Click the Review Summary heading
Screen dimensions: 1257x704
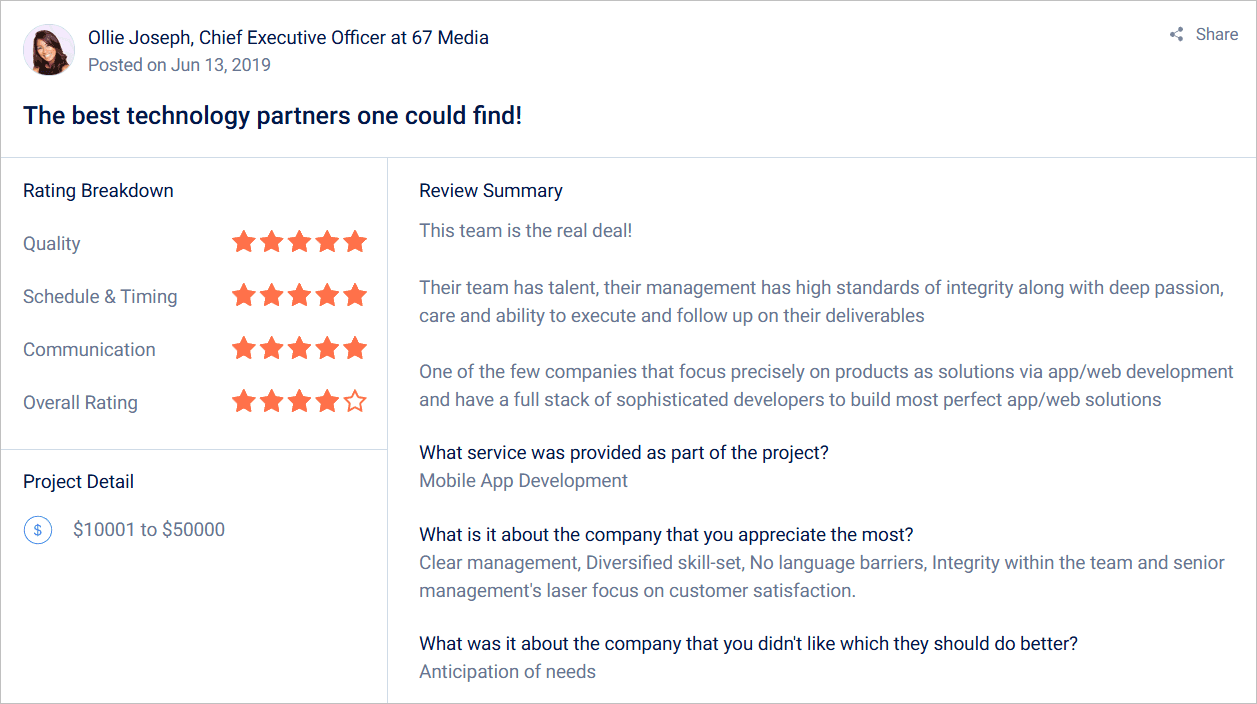[x=490, y=191]
